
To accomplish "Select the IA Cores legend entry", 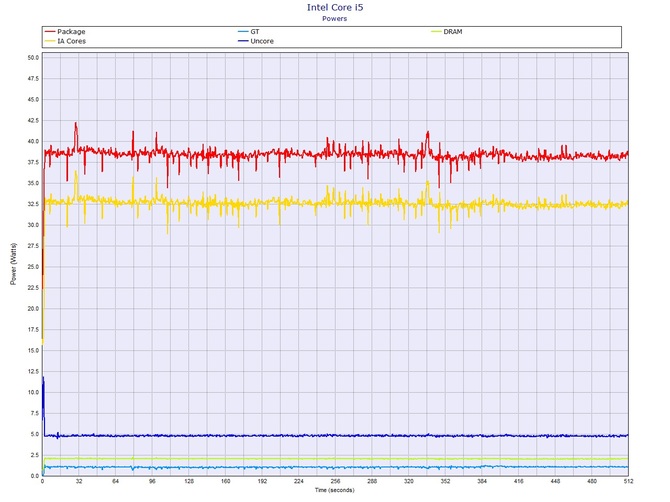I will pos(65,41).
